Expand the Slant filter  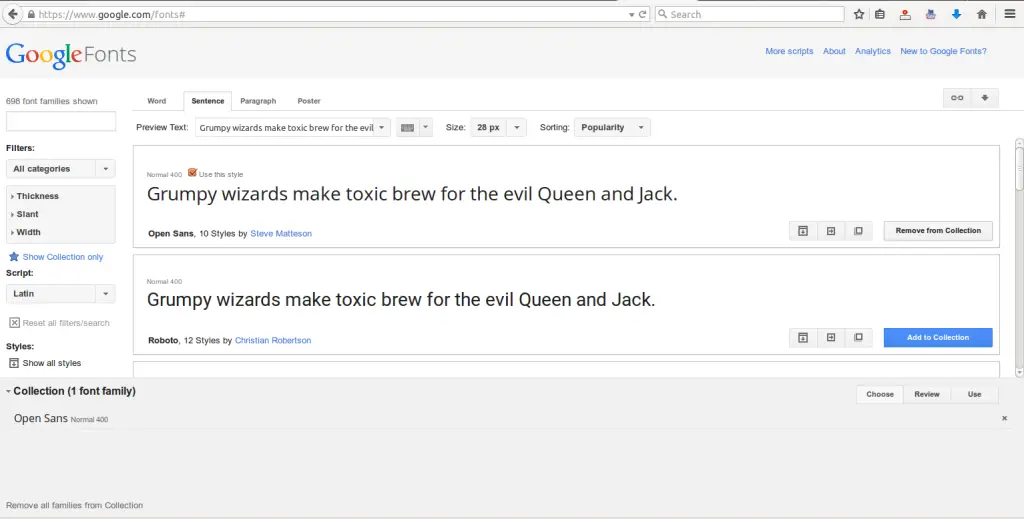point(25,214)
